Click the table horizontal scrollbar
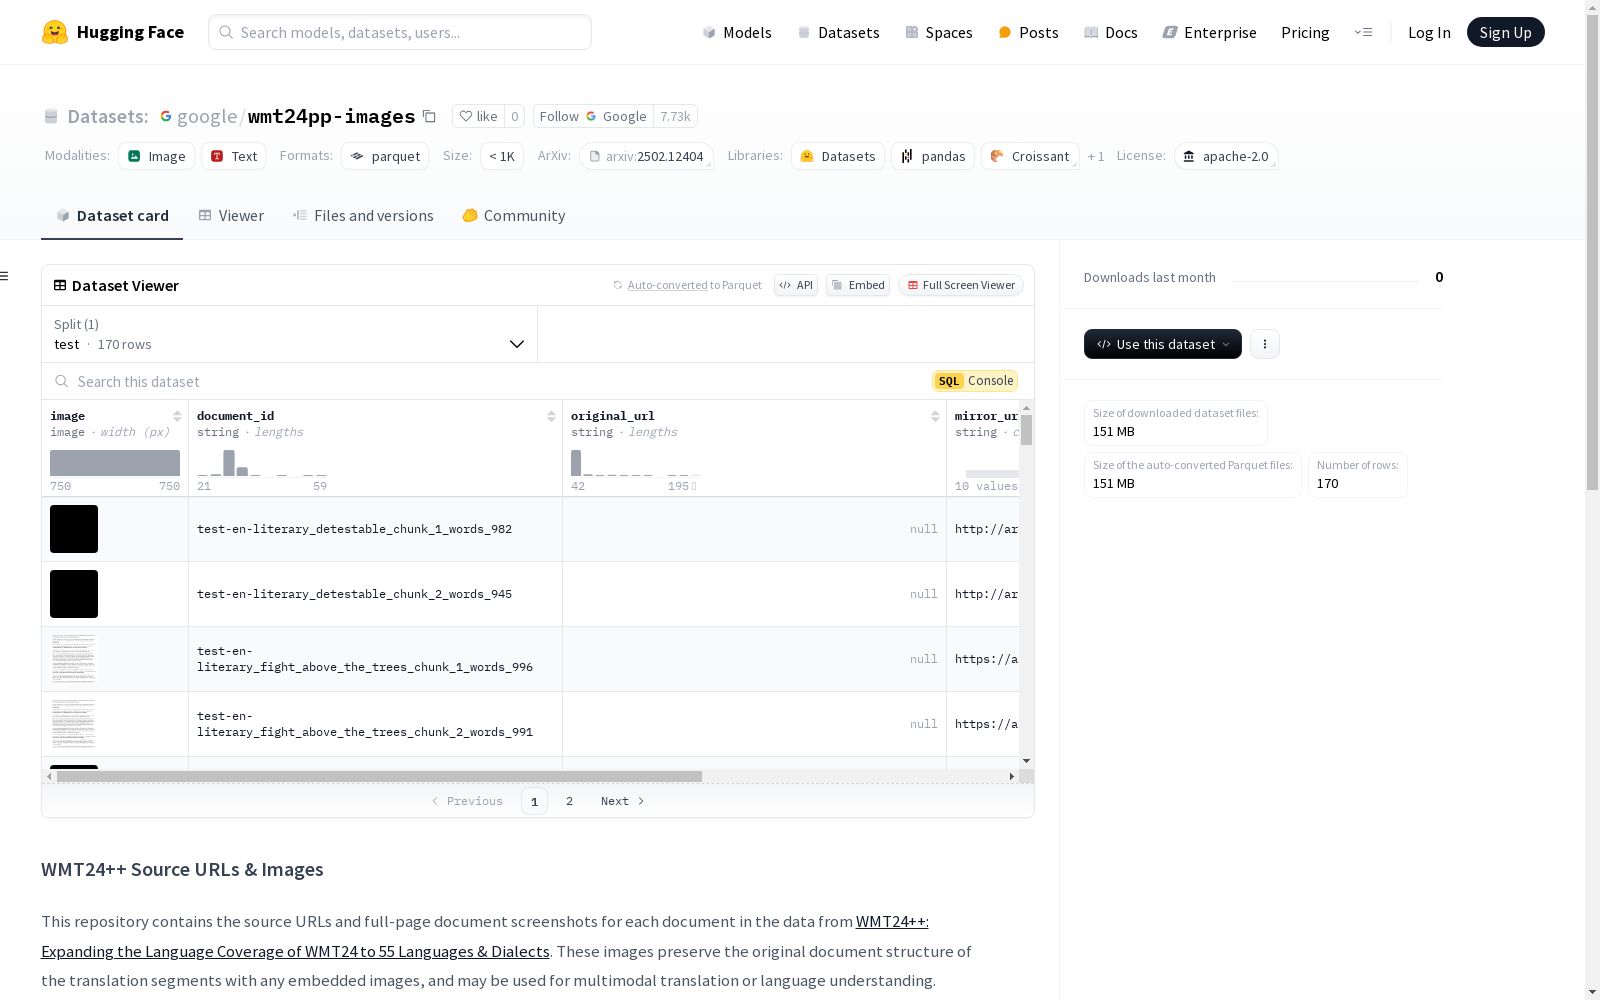The height and width of the screenshot is (1000, 1600). [x=379, y=776]
